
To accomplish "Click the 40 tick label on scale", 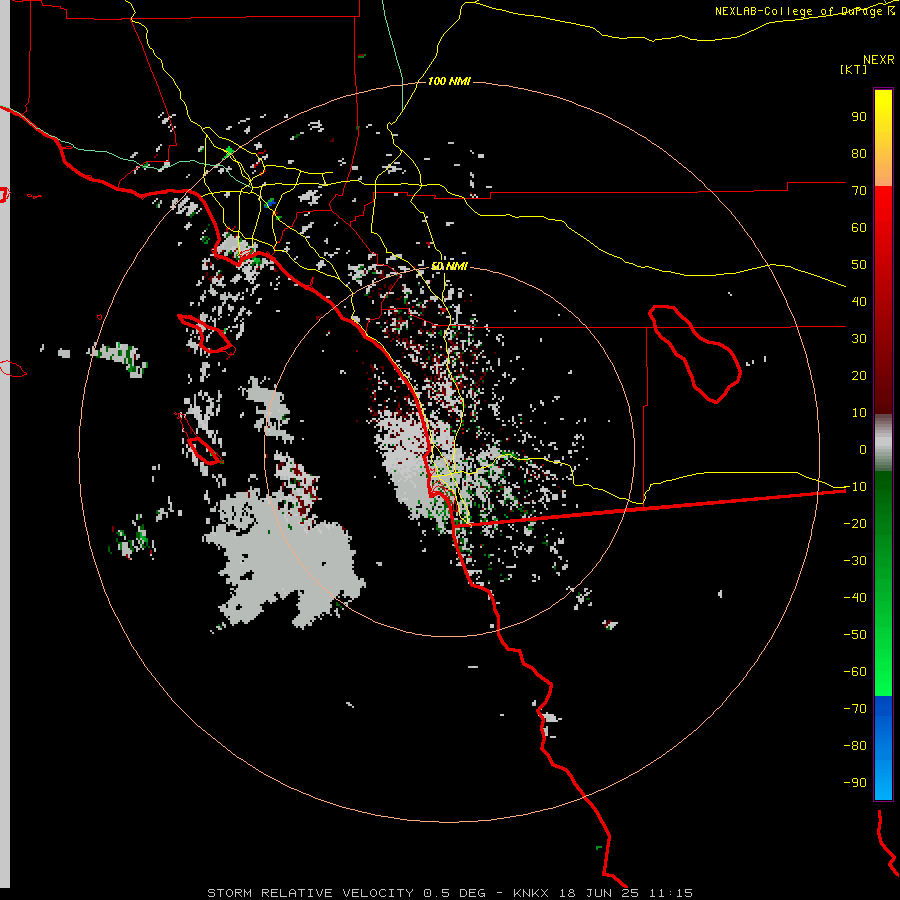I will (859, 301).
